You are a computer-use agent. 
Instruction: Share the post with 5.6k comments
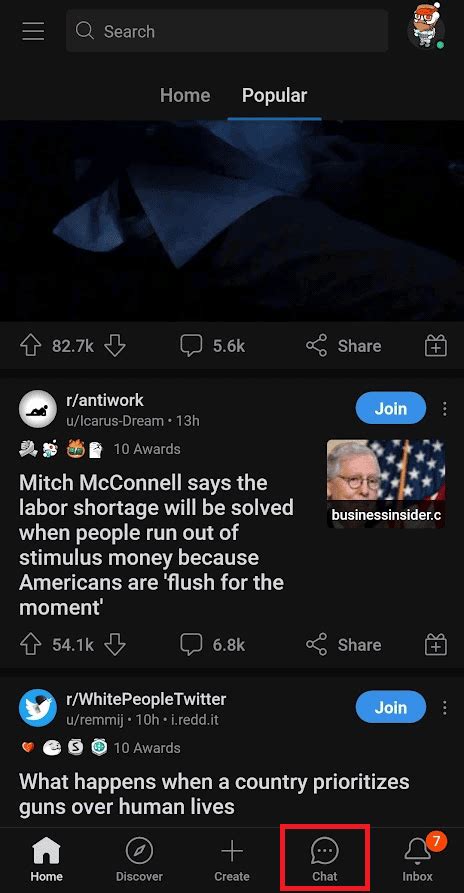343,345
